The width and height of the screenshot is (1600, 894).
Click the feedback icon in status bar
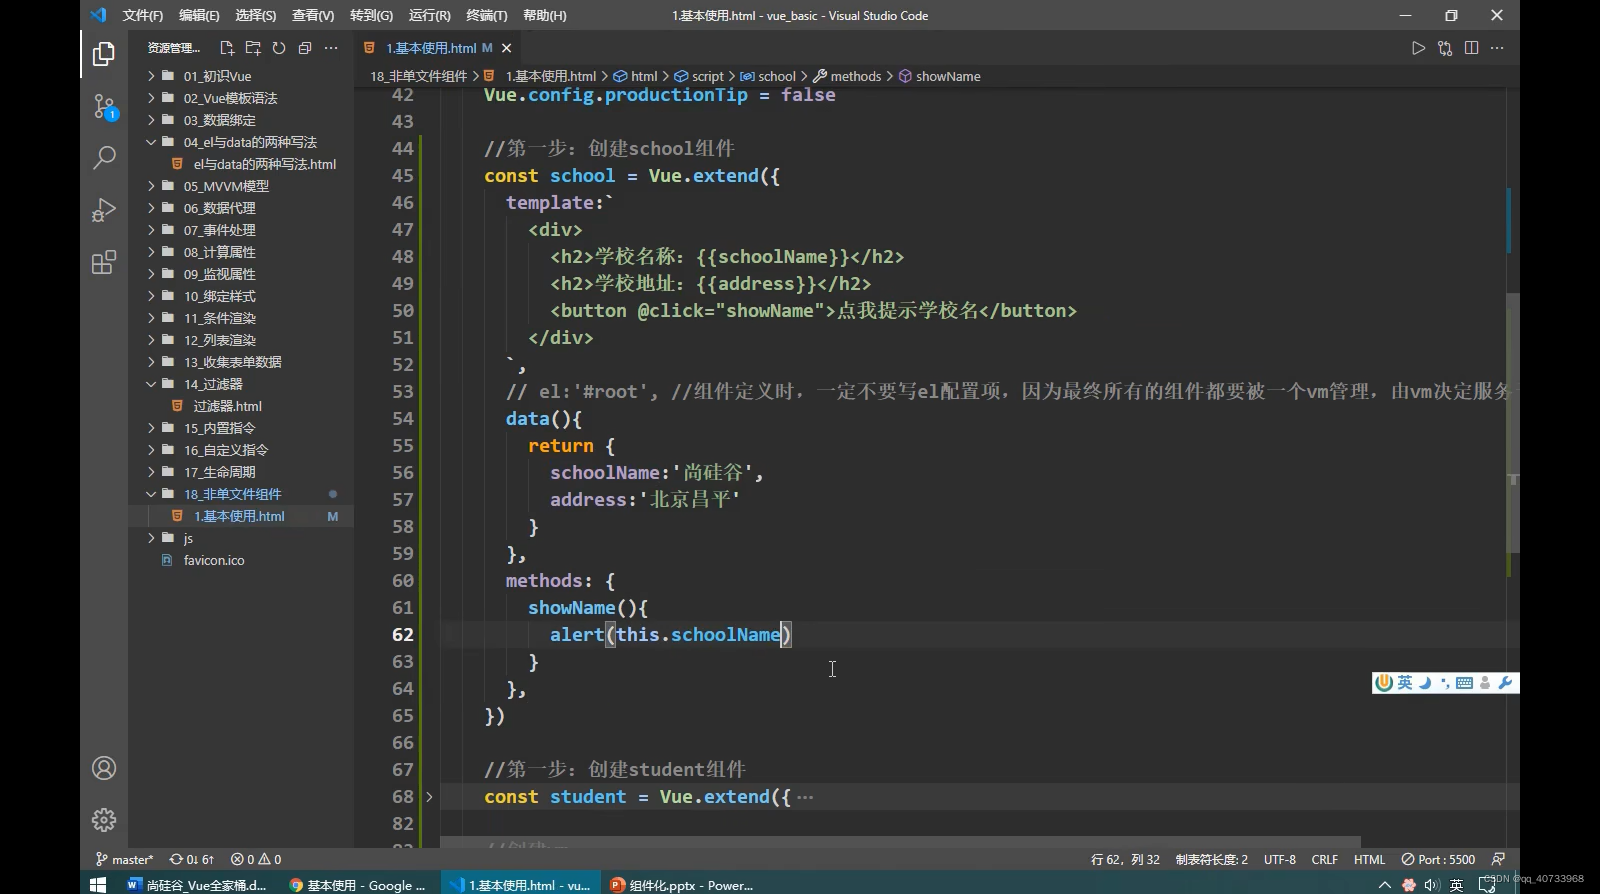(x=1498, y=859)
